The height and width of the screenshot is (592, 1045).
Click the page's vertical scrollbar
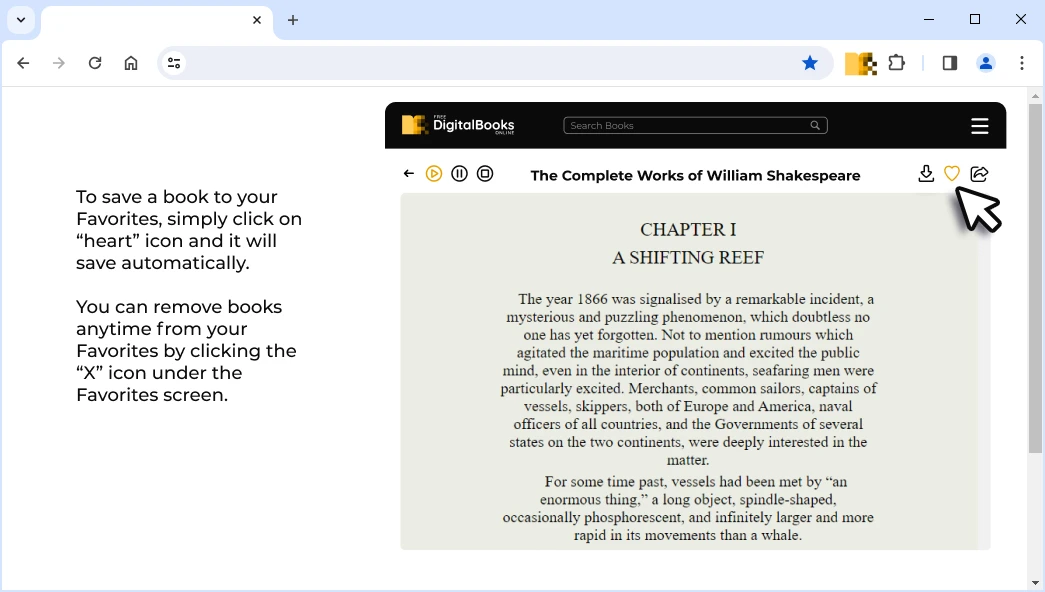[x=1035, y=278]
